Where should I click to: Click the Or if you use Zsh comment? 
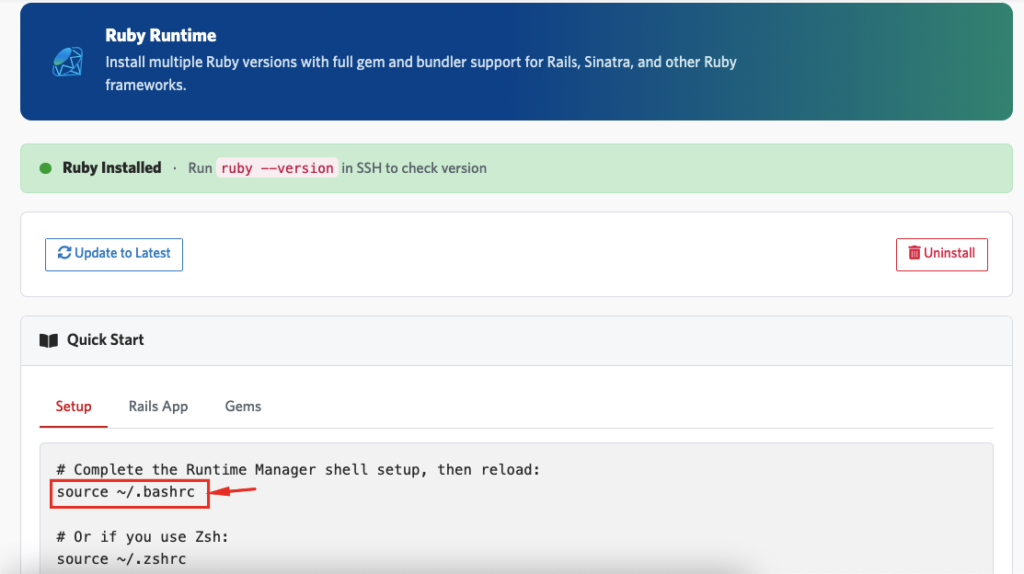[142, 537]
